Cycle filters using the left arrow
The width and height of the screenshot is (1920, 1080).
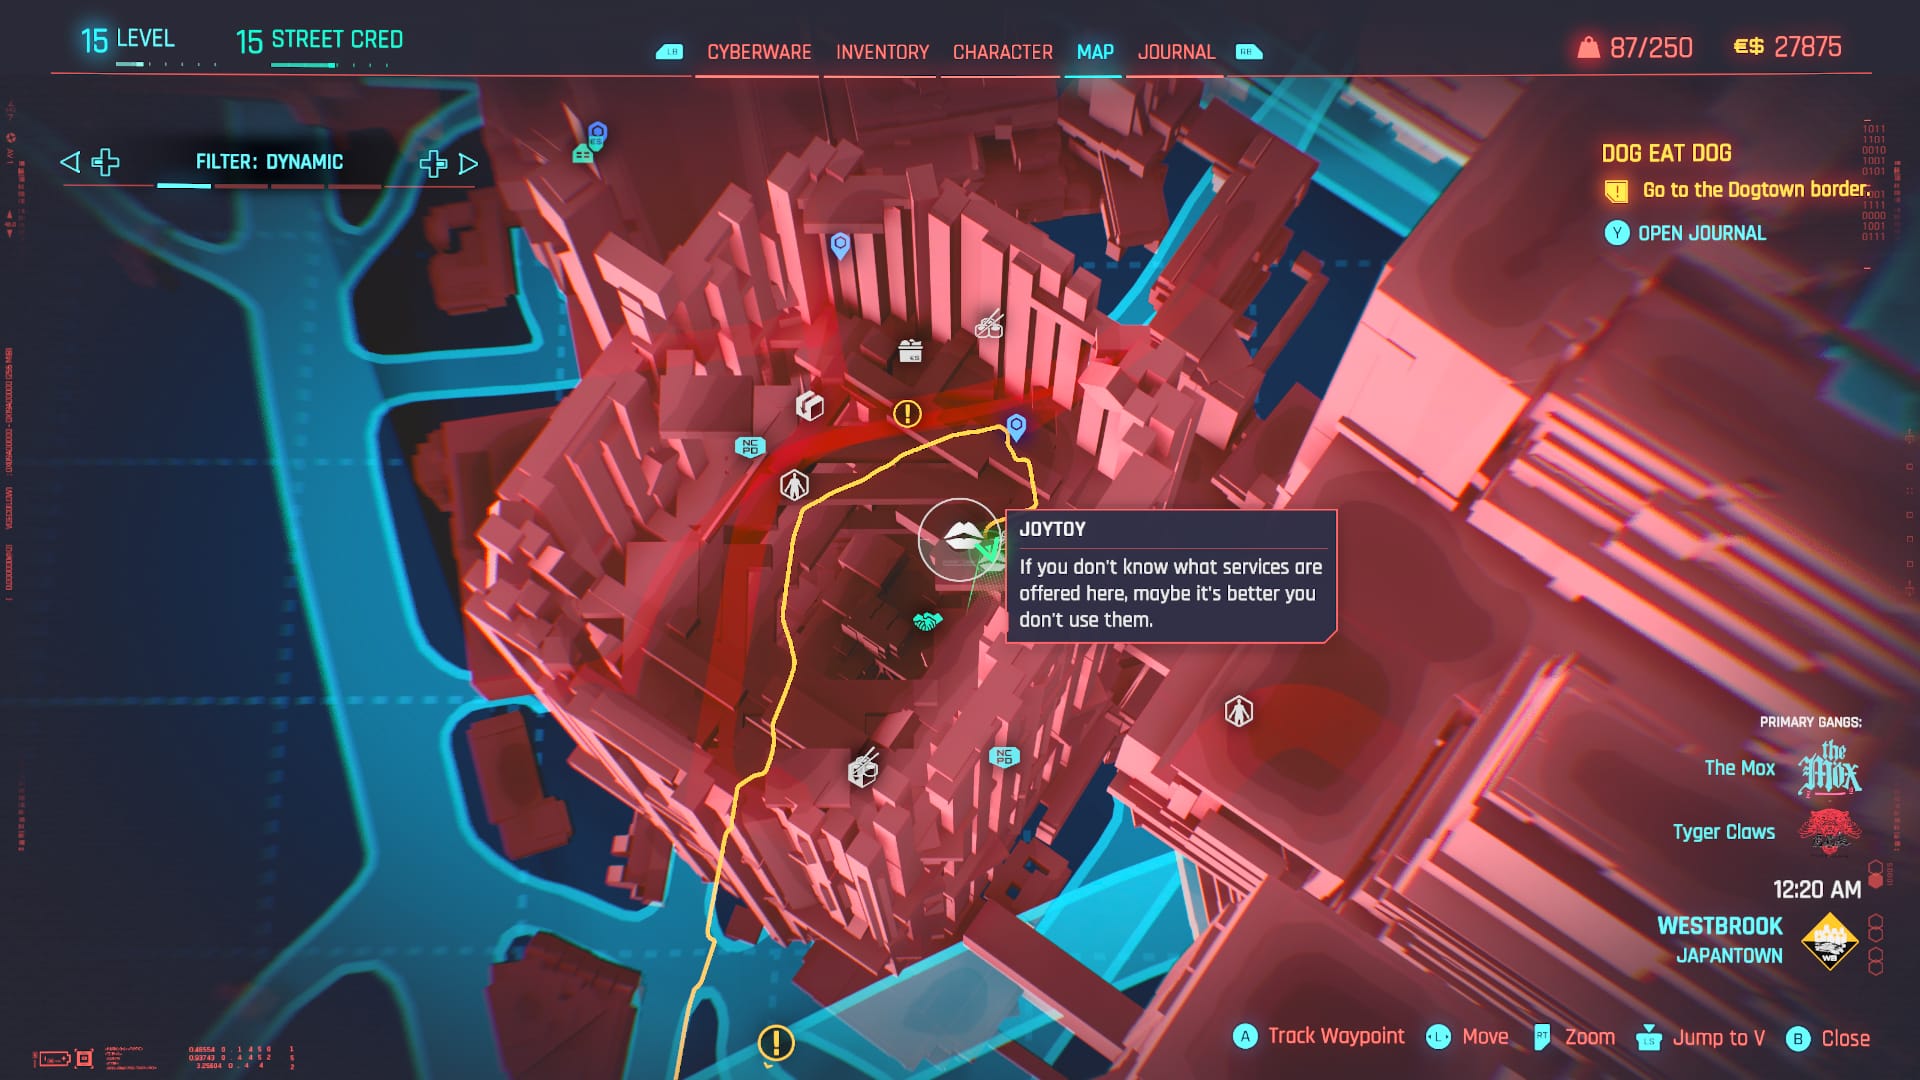[69, 162]
